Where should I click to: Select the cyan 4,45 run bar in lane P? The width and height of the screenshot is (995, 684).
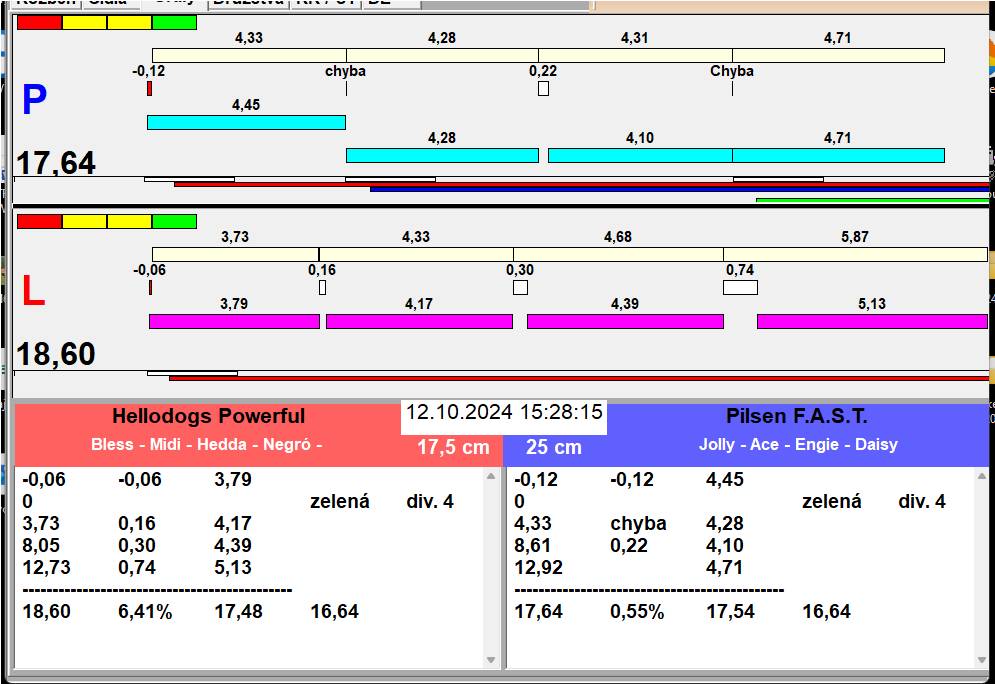coord(246,122)
